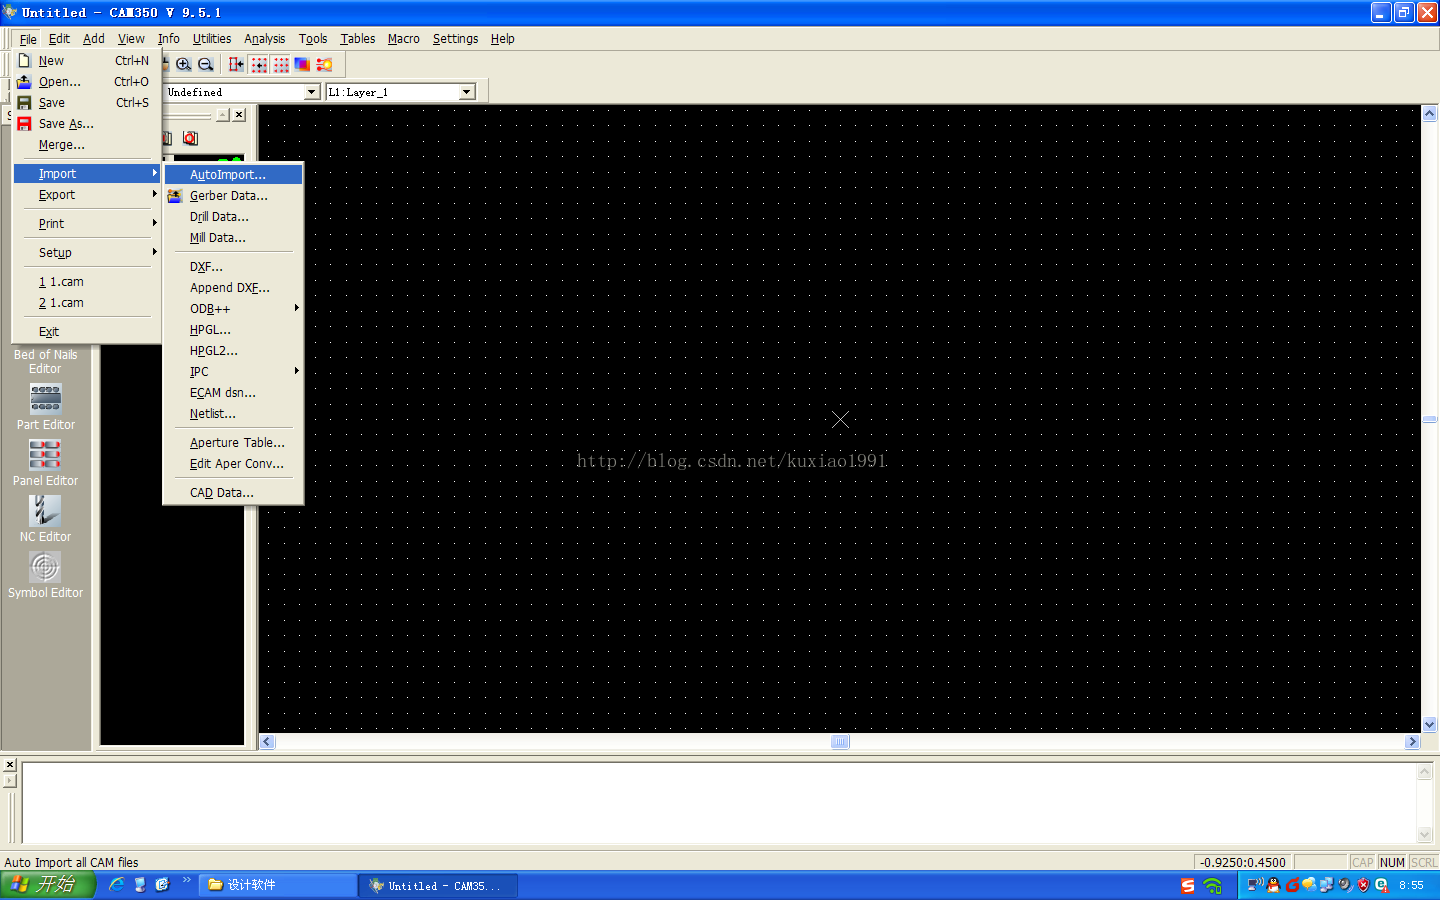The height and width of the screenshot is (900, 1446).
Task: Click the object snap toolbar icon
Action: [x=236, y=64]
